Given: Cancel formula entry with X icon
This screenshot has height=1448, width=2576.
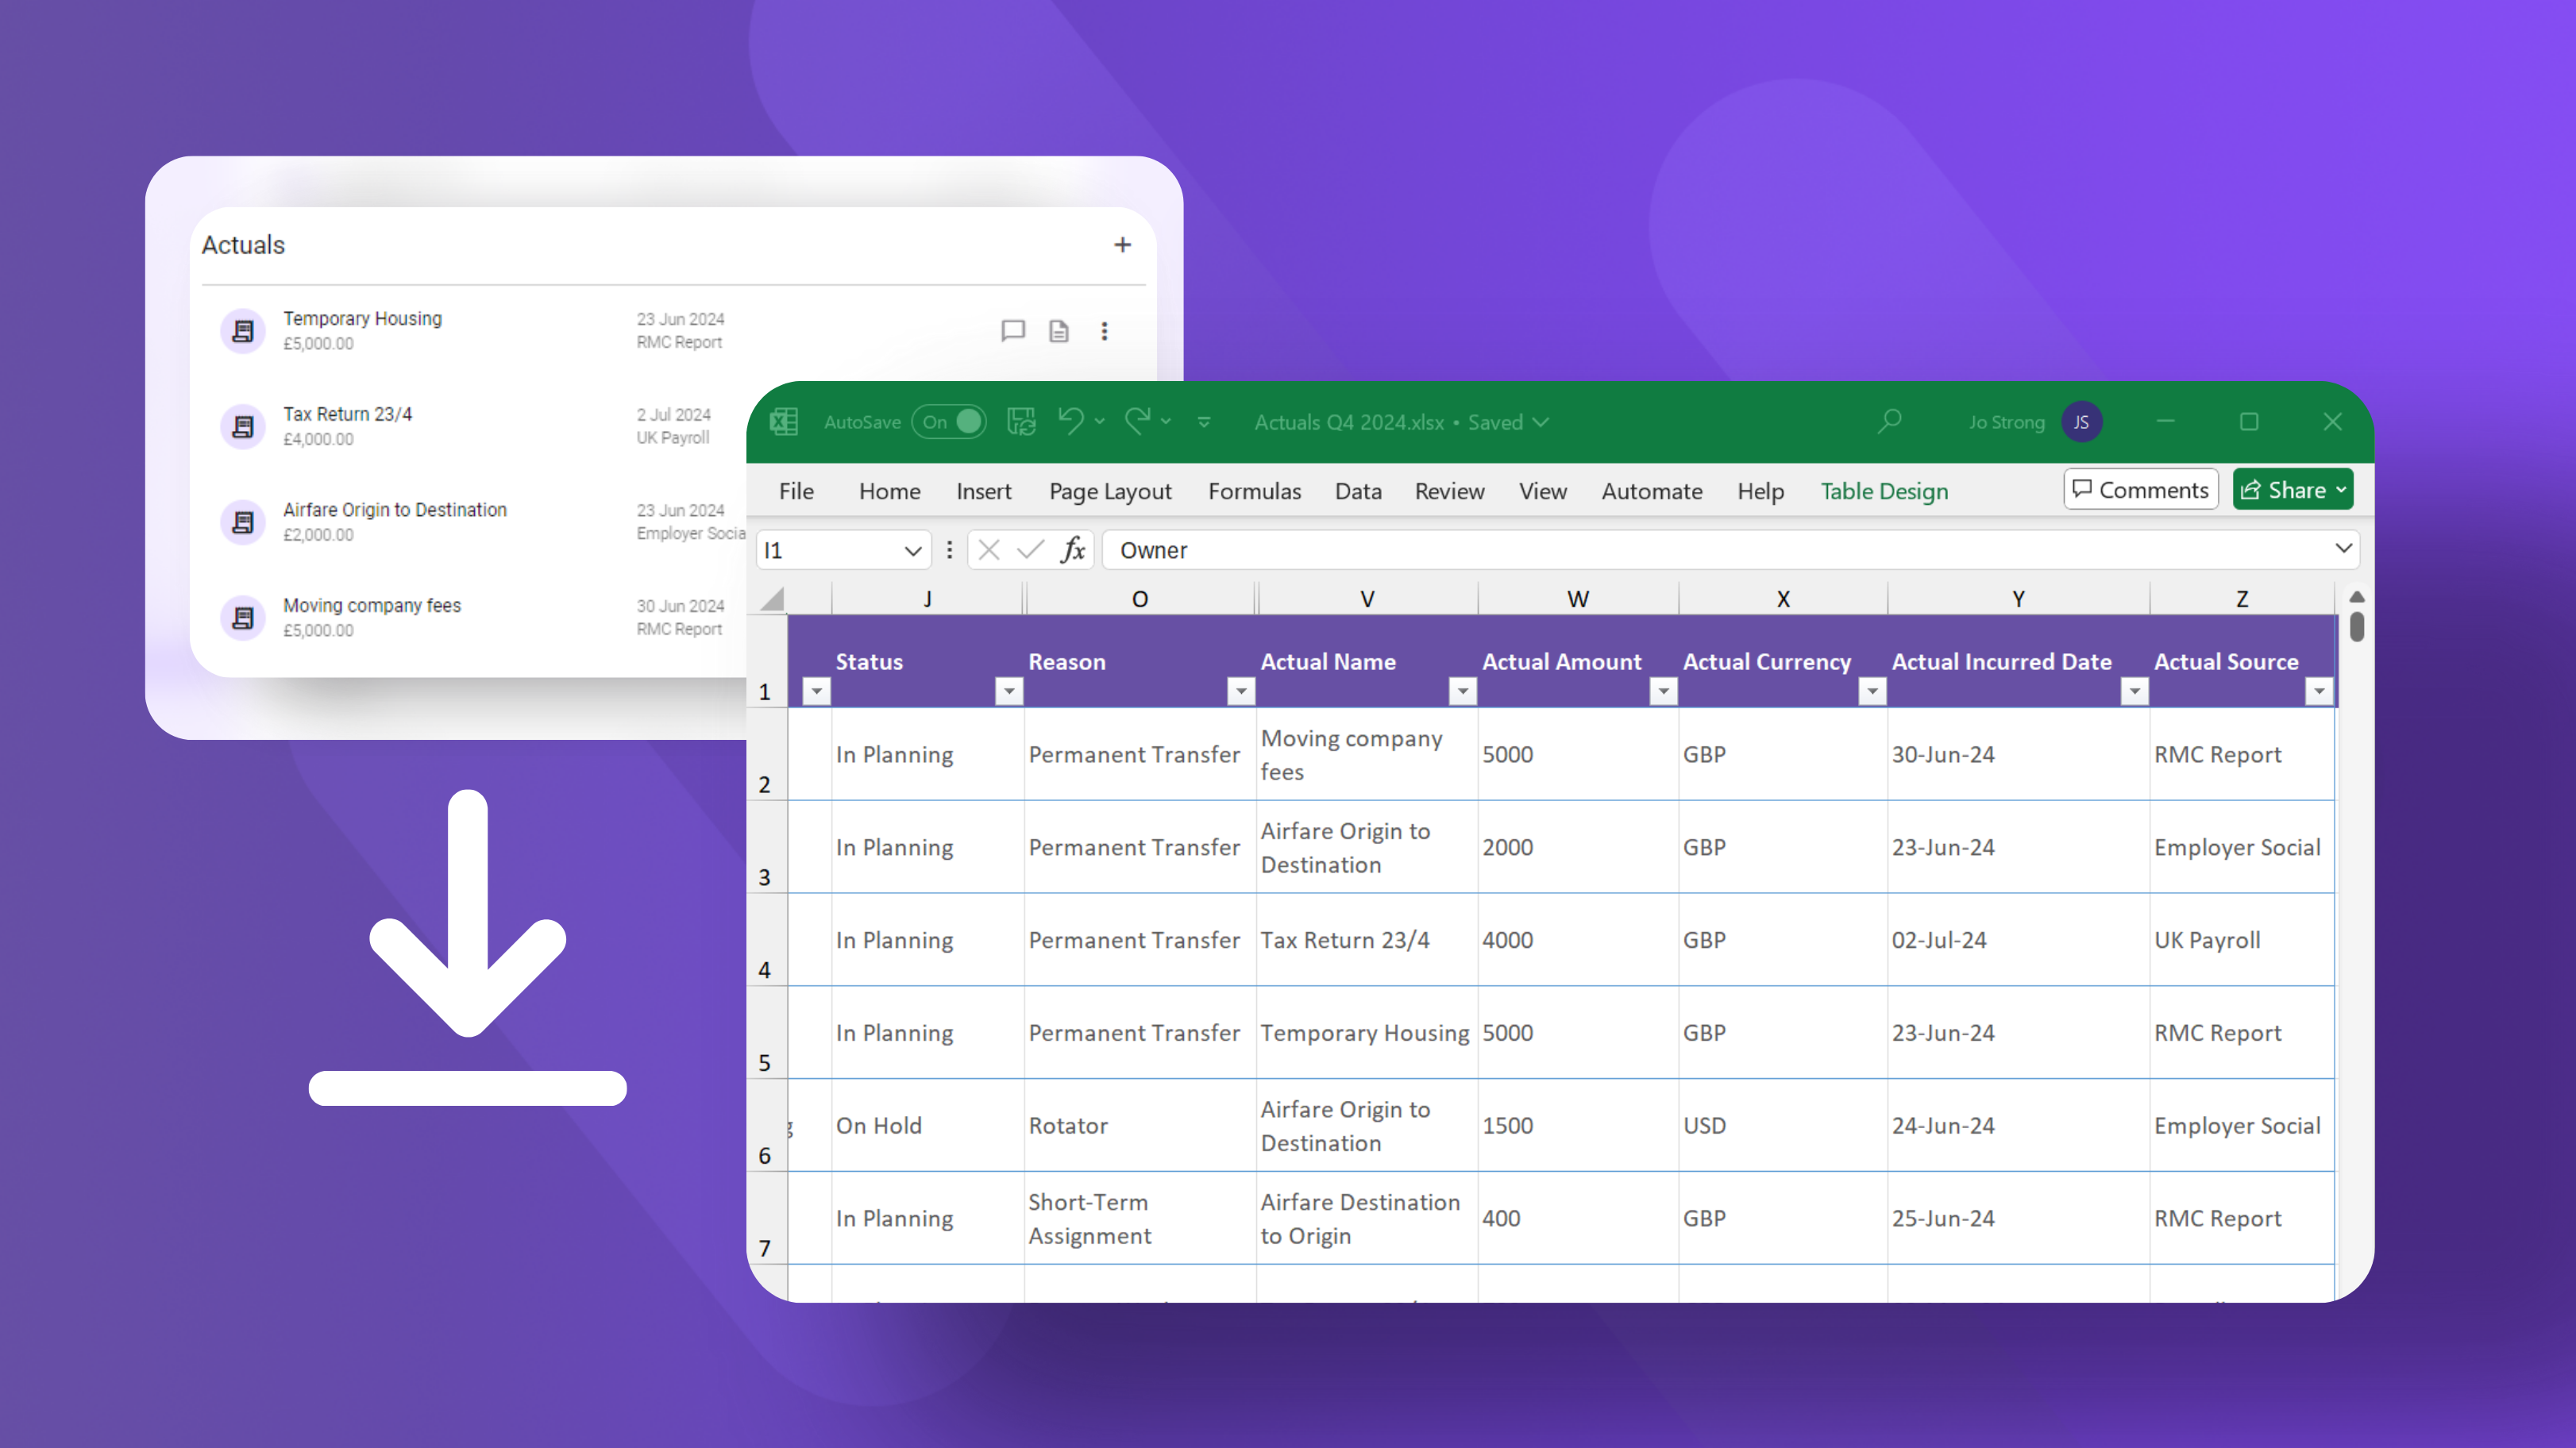Looking at the screenshot, I should point(989,550).
